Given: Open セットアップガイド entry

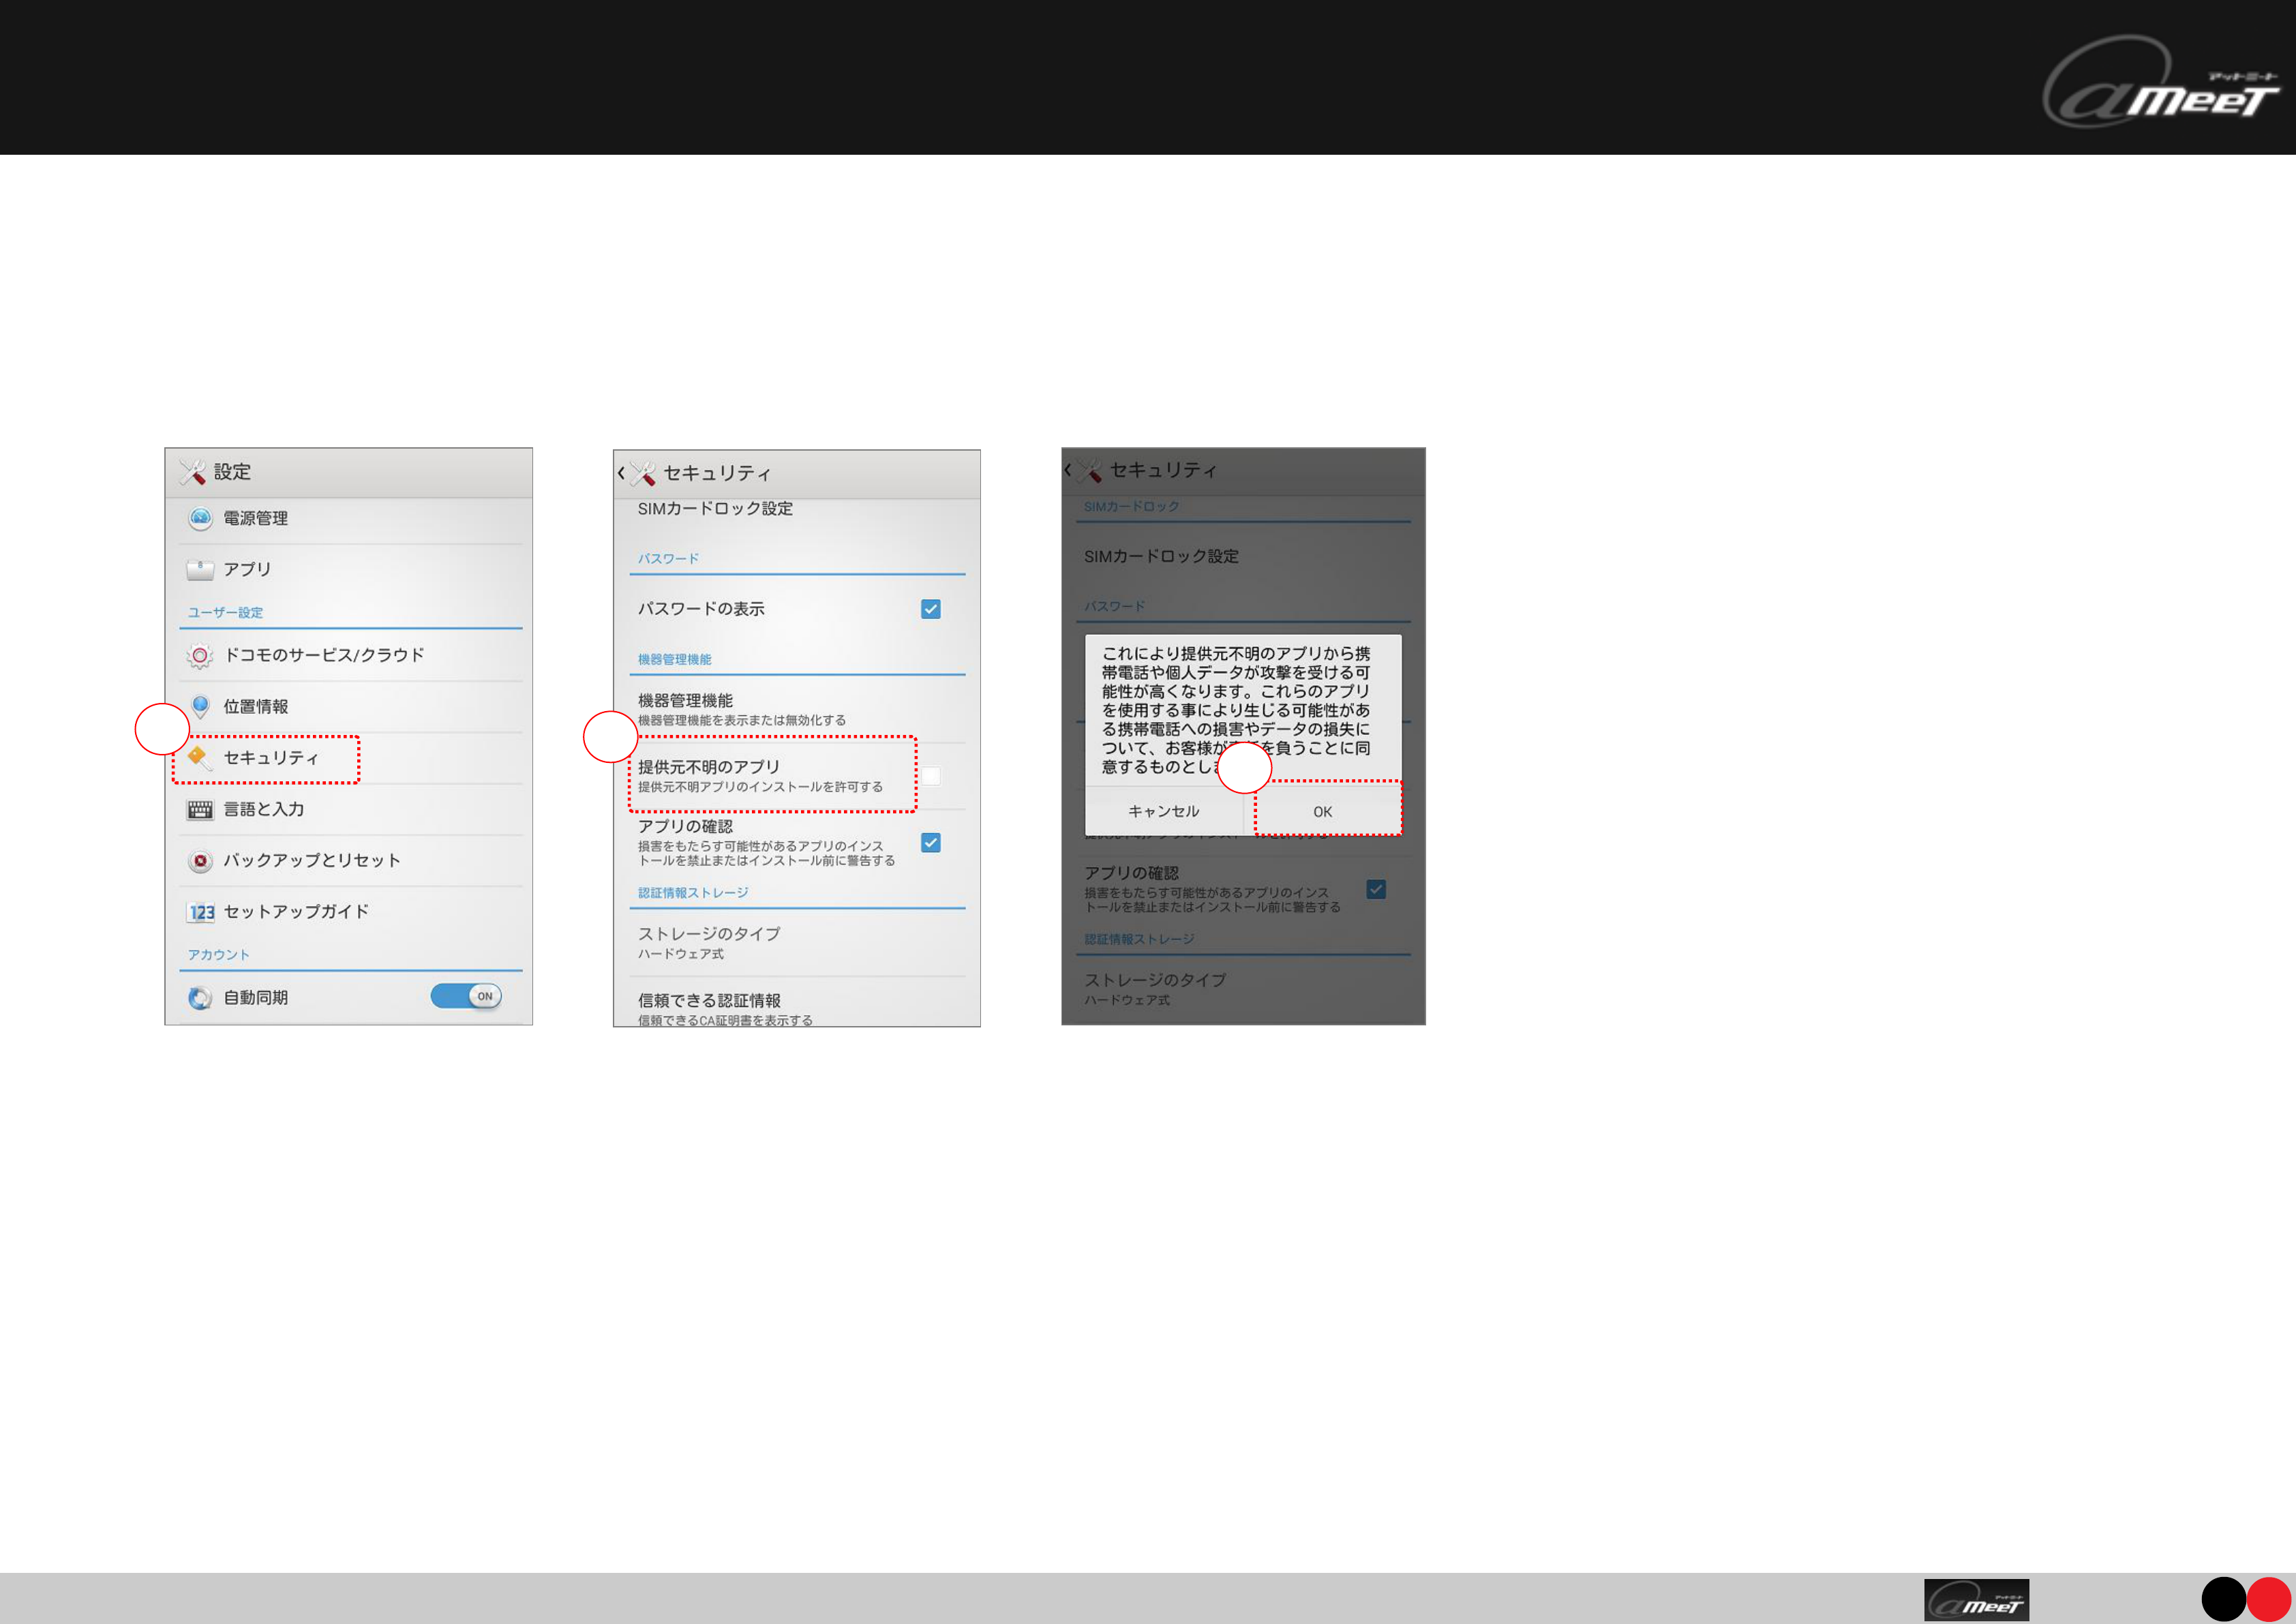Looking at the screenshot, I should (351, 912).
